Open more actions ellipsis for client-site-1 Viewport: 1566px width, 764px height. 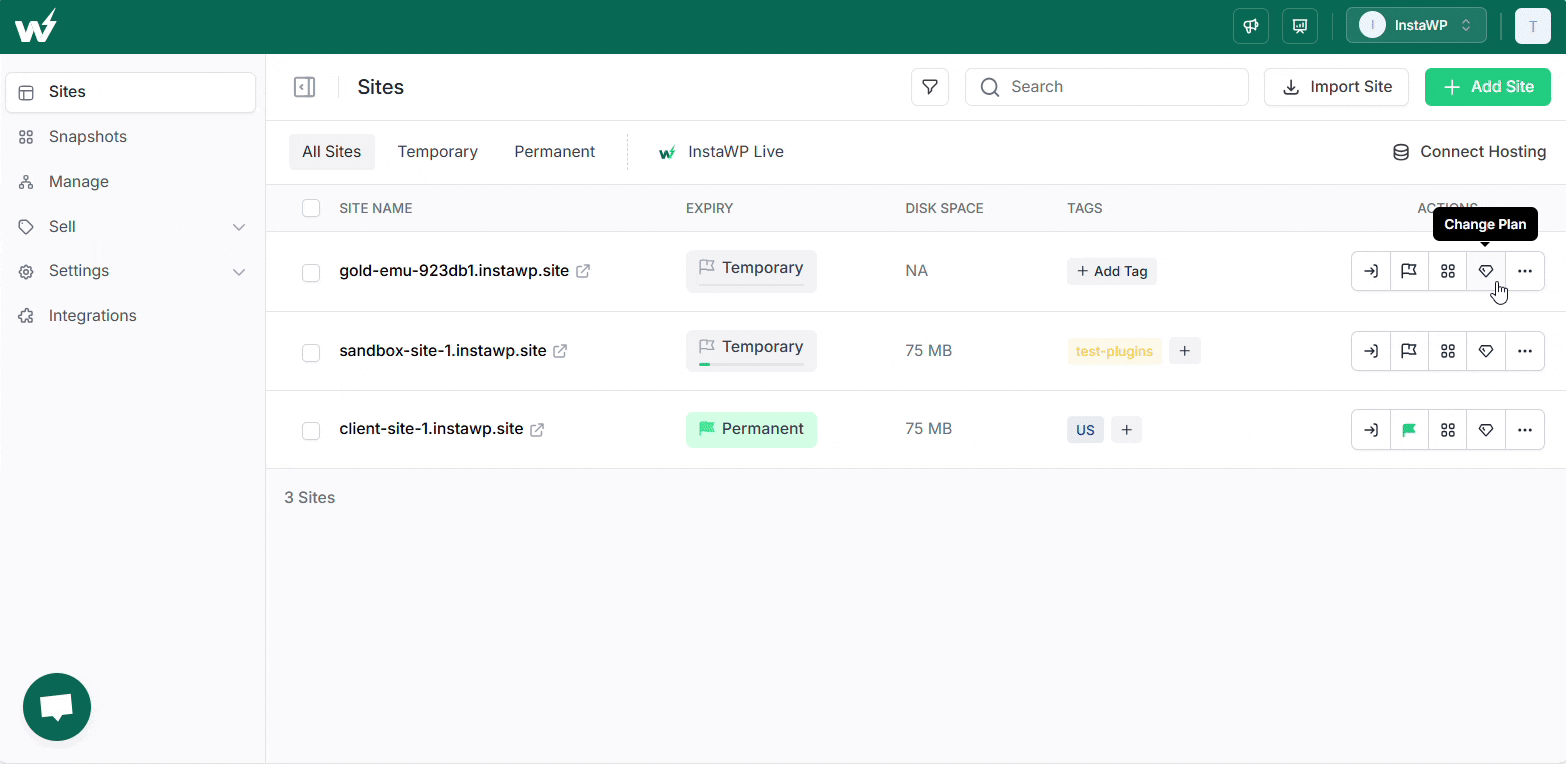click(1525, 430)
